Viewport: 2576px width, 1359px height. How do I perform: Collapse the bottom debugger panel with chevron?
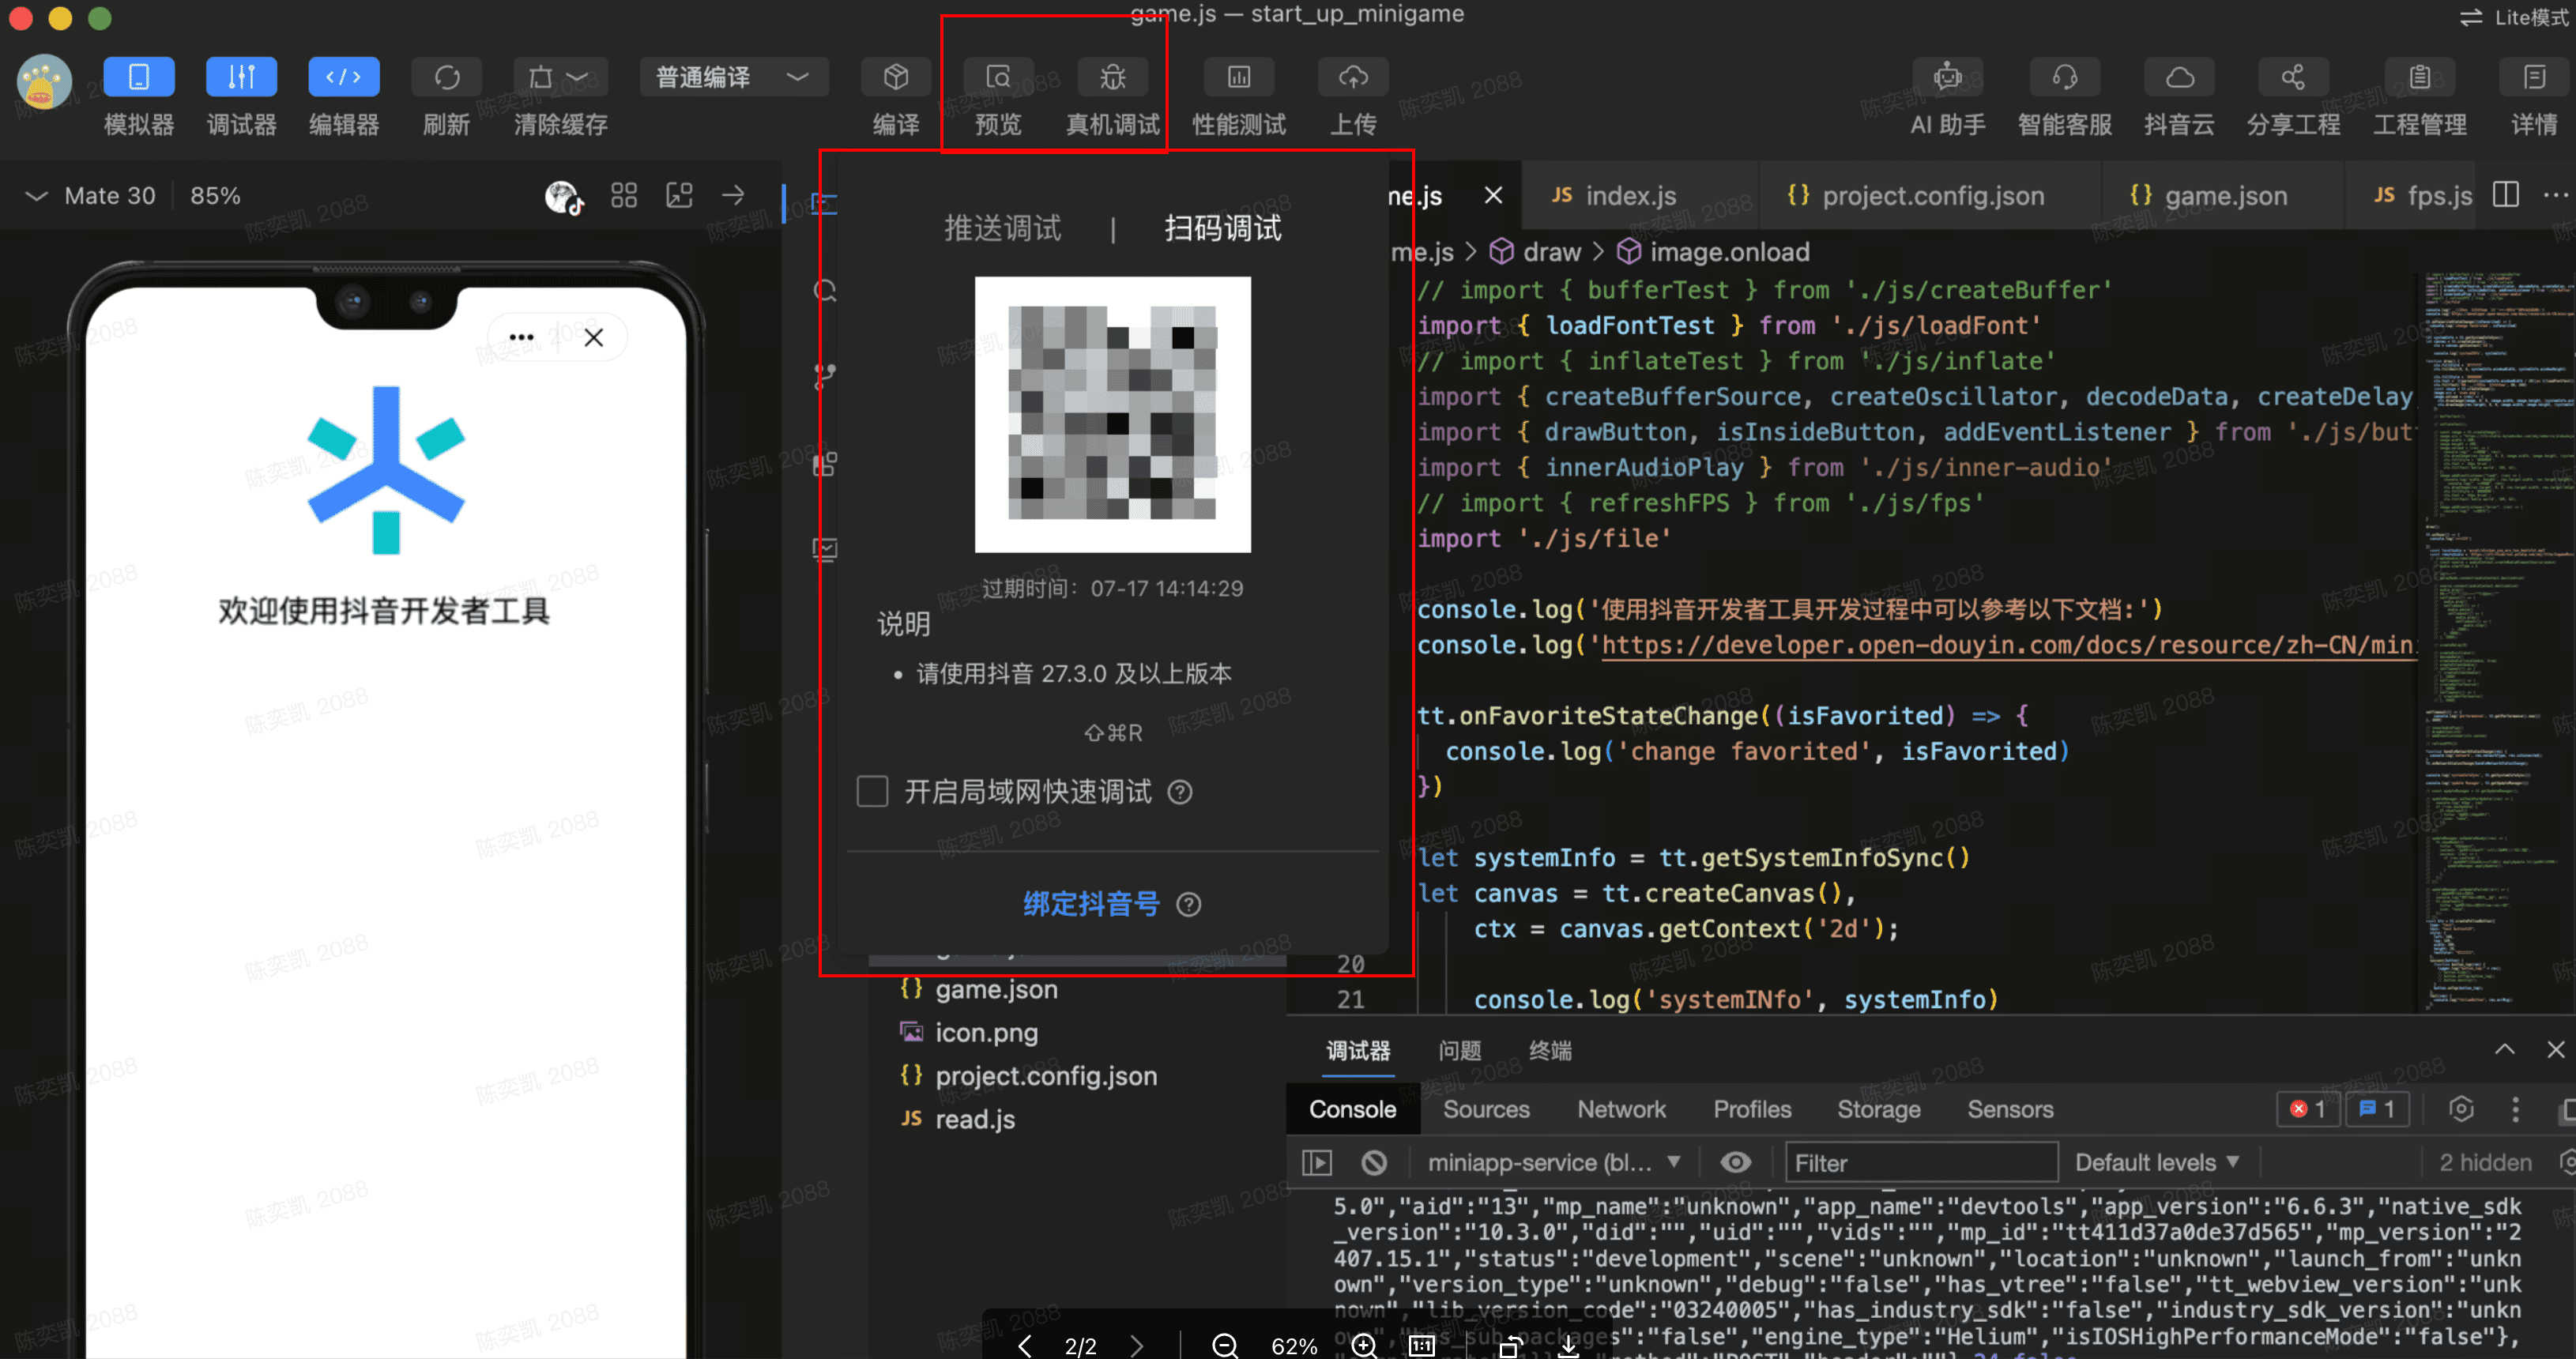[x=2504, y=1049]
